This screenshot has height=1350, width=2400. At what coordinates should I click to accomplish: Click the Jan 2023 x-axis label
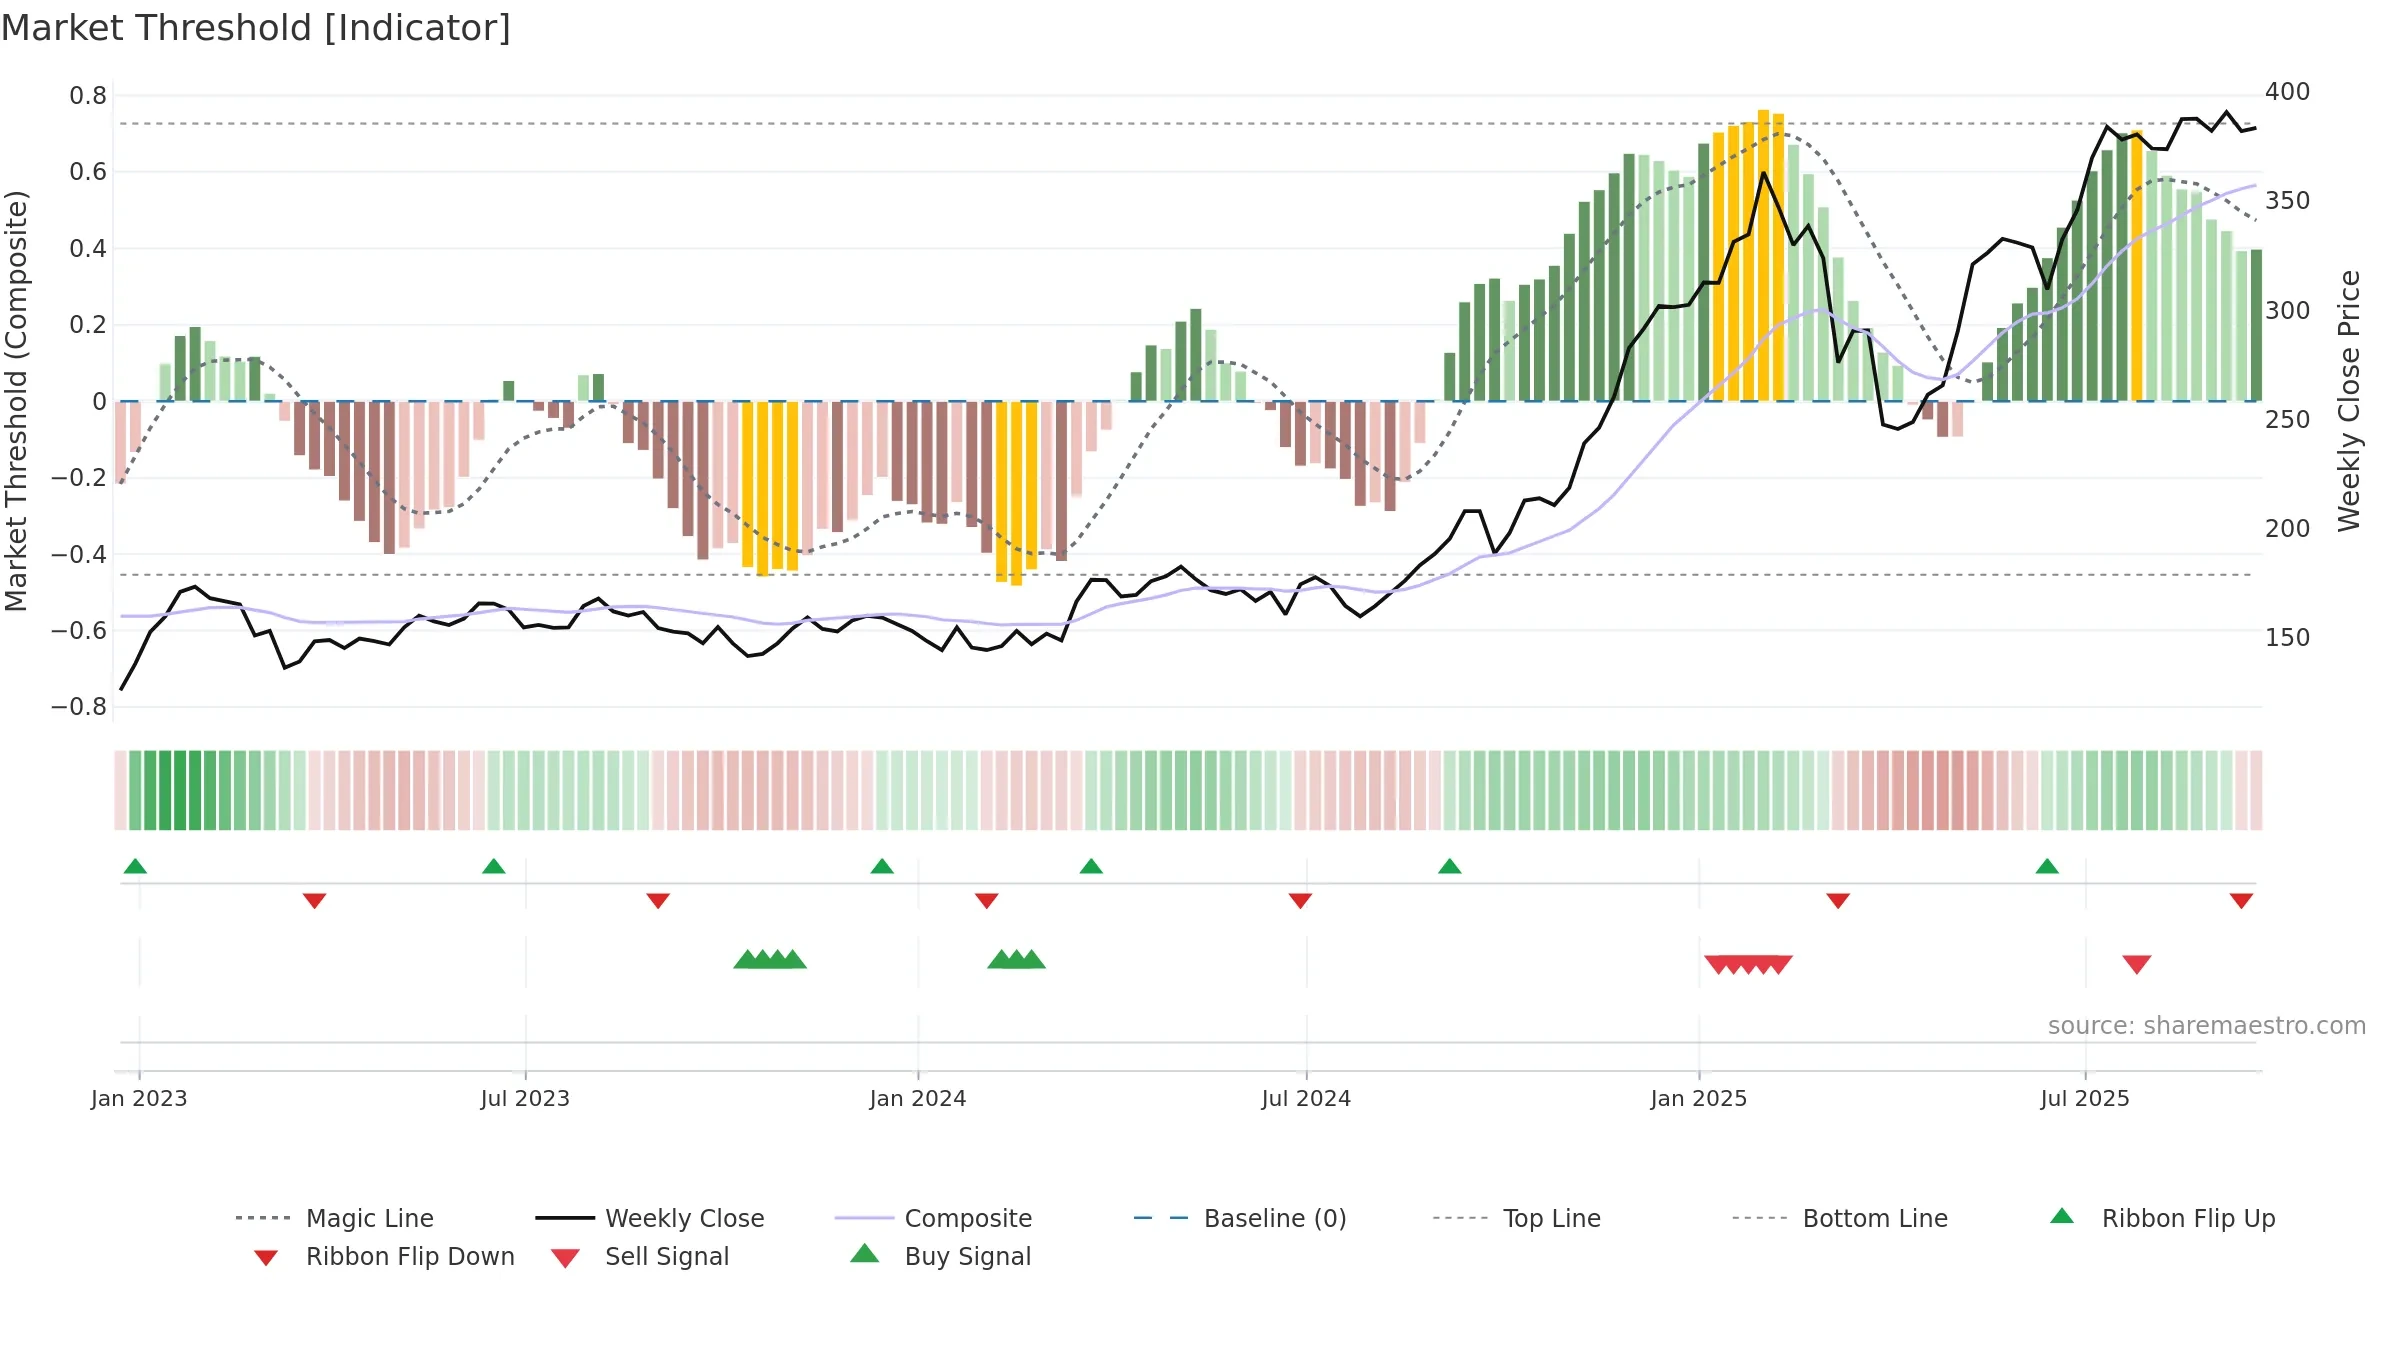(139, 1098)
